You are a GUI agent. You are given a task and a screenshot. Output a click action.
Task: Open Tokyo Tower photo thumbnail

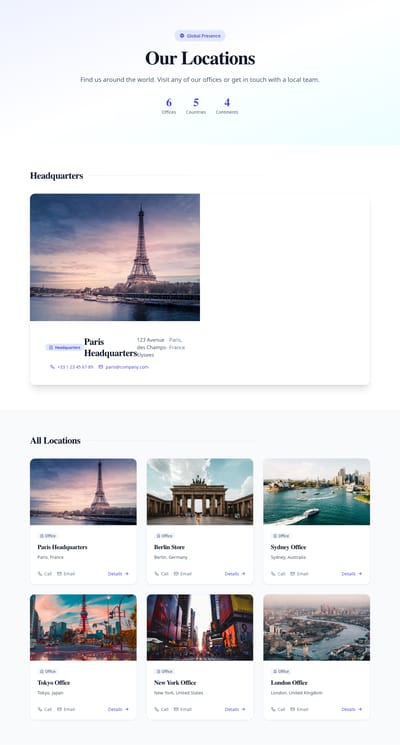click(x=83, y=627)
